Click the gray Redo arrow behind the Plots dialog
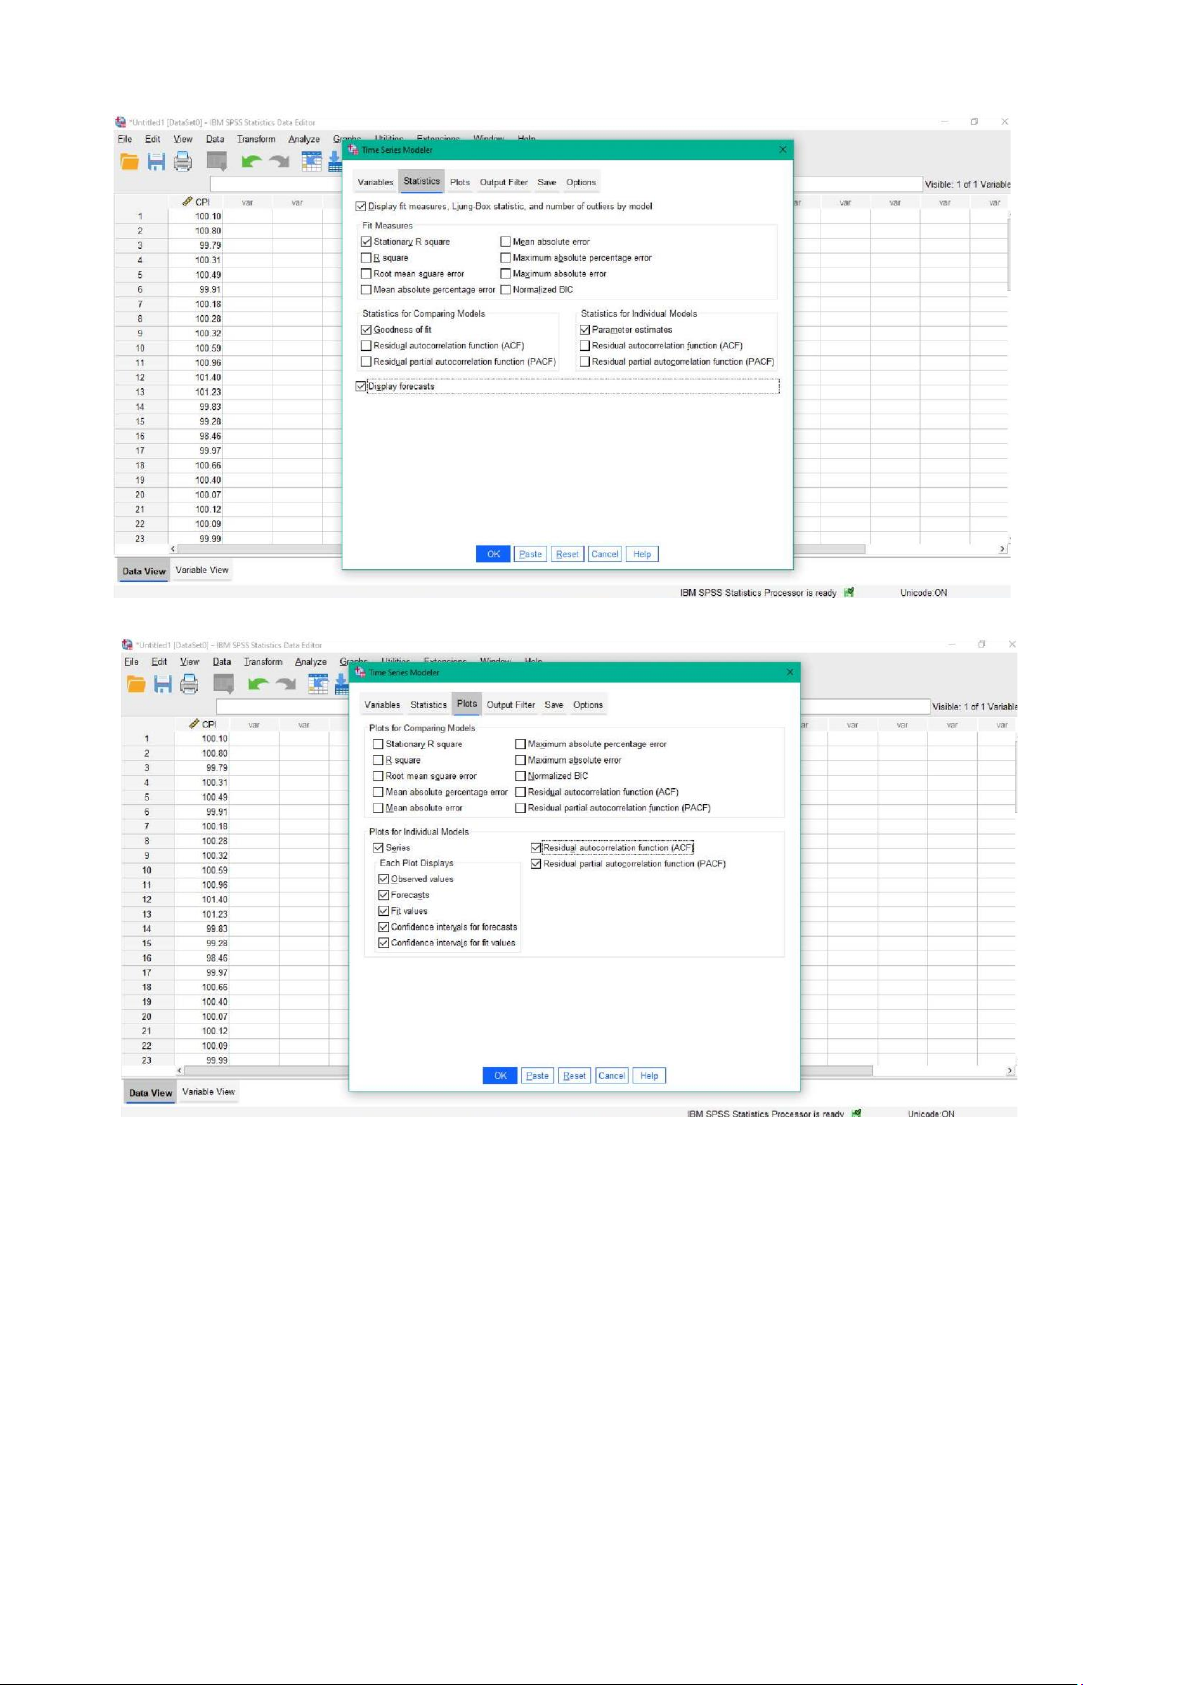The image size is (1192, 1685). coord(286,684)
